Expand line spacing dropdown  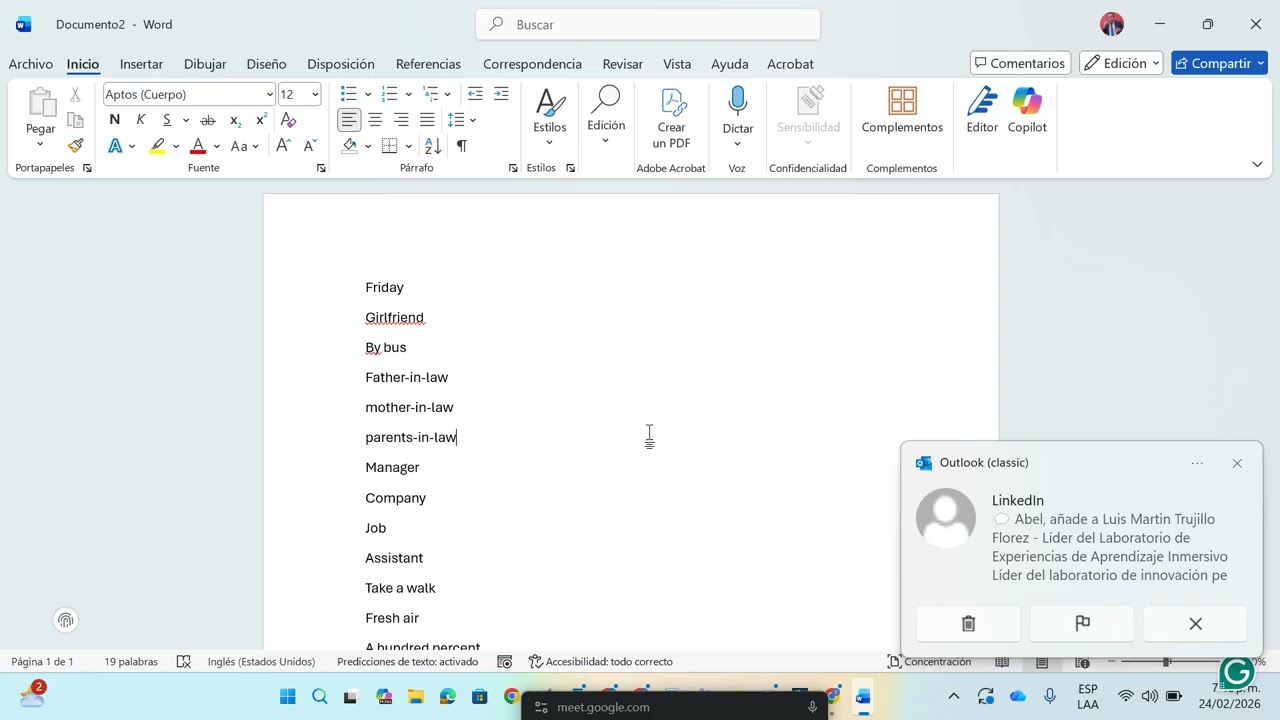473,120
